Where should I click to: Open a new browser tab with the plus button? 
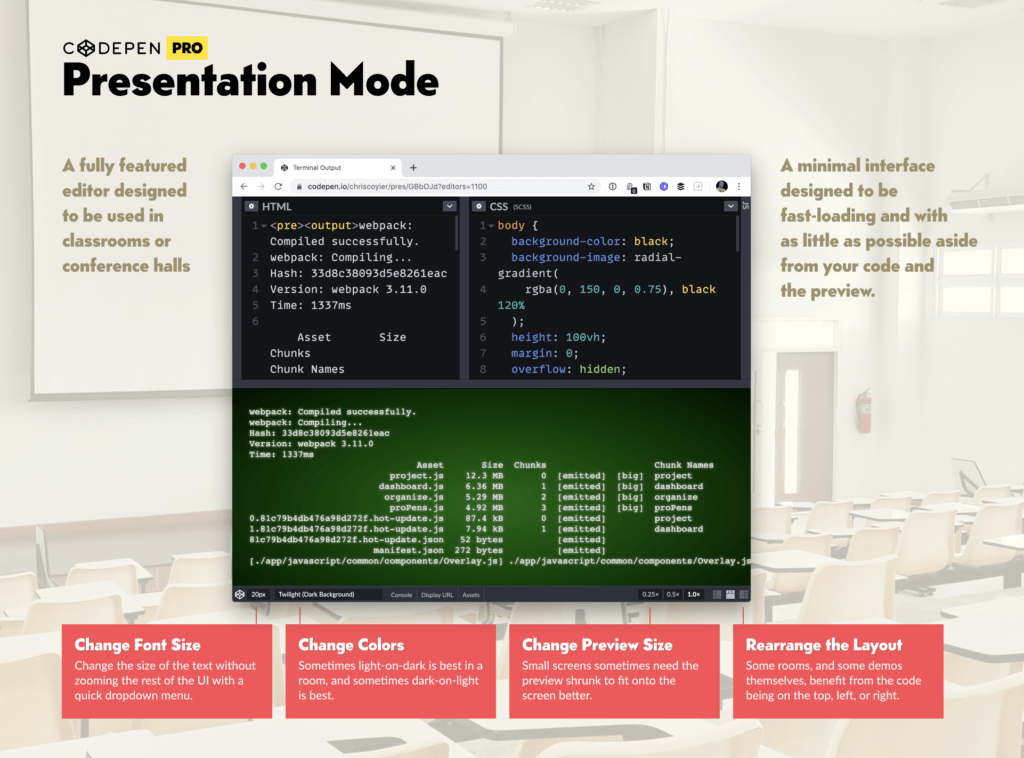413,166
